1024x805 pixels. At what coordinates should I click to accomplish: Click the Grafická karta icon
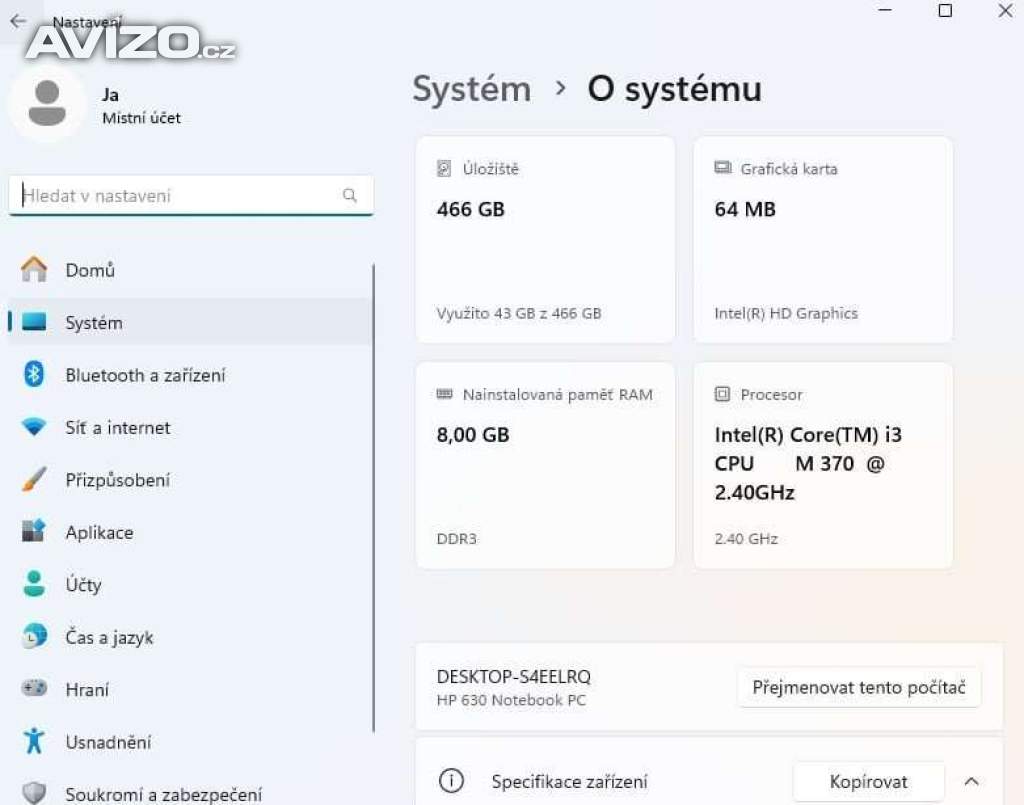coord(722,168)
